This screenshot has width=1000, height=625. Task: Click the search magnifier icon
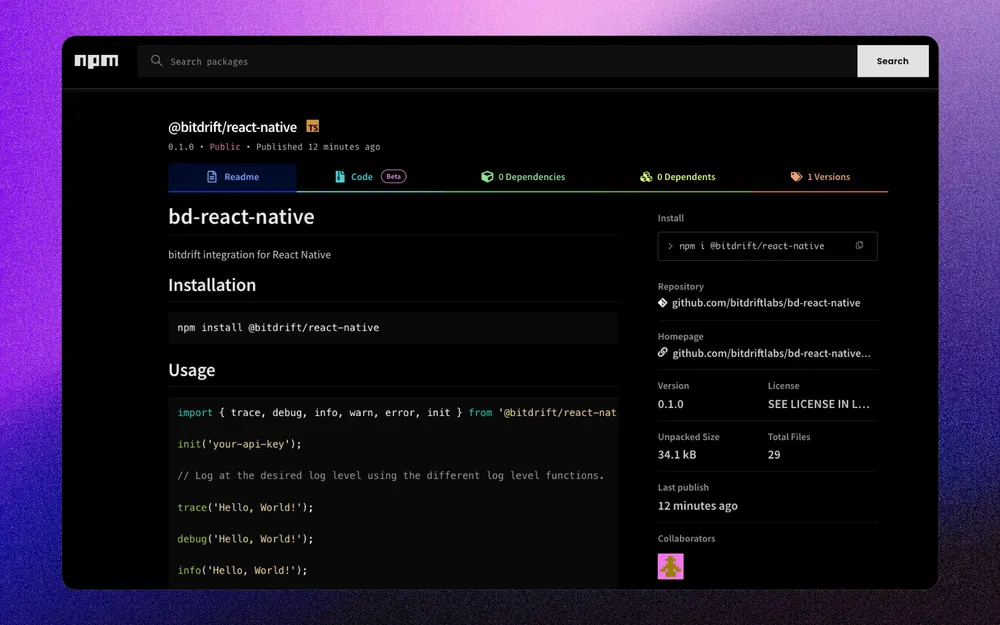coord(156,61)
